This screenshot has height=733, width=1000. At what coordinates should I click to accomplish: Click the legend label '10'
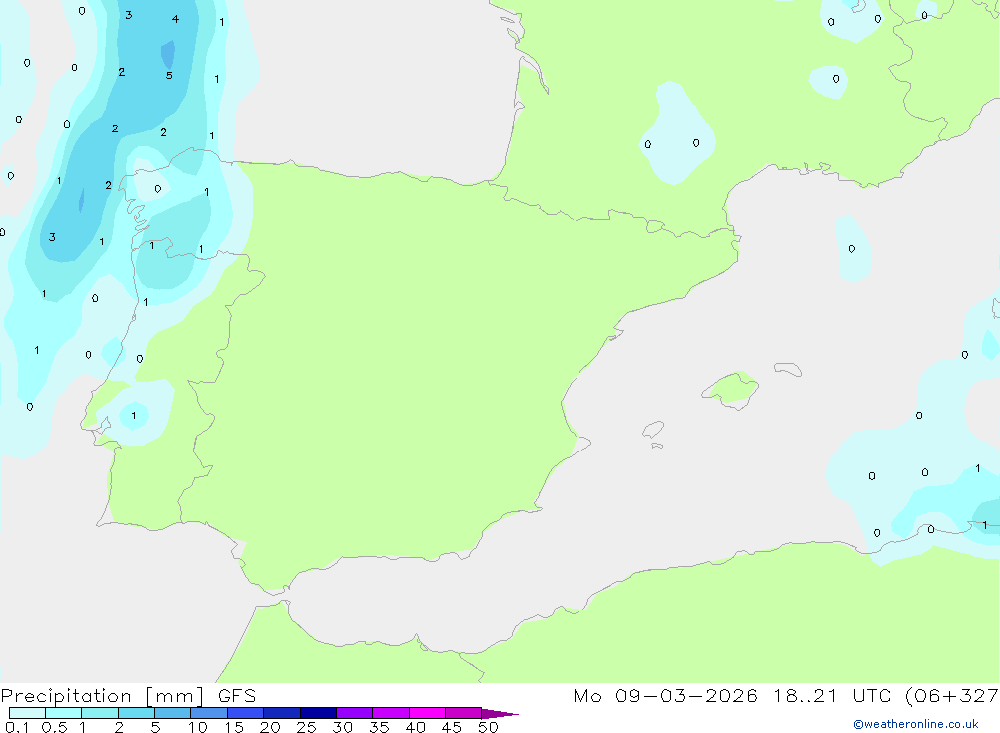(198, 727)
